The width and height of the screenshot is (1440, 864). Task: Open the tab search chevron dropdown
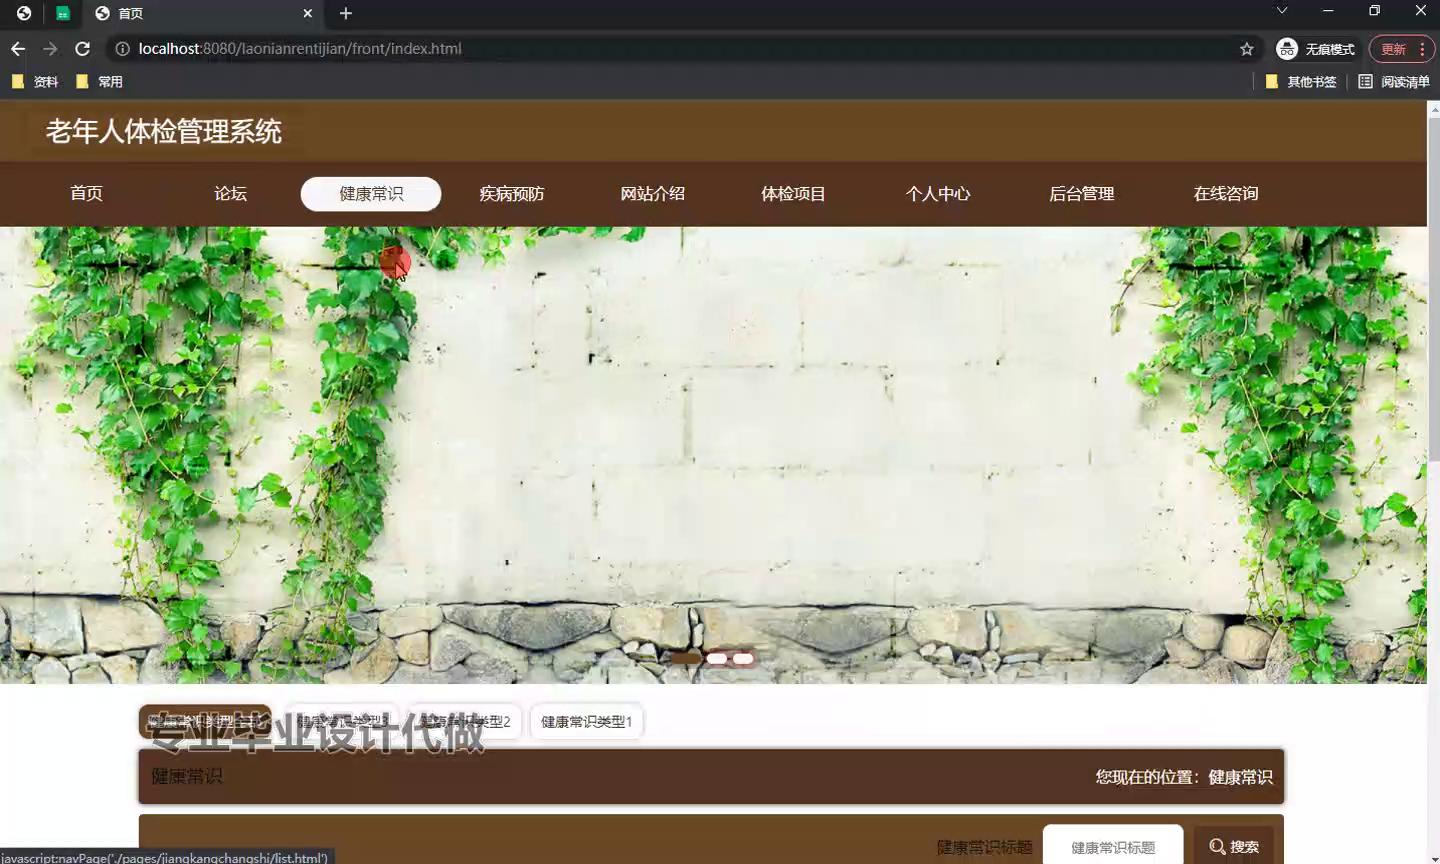click(1281, 10)
